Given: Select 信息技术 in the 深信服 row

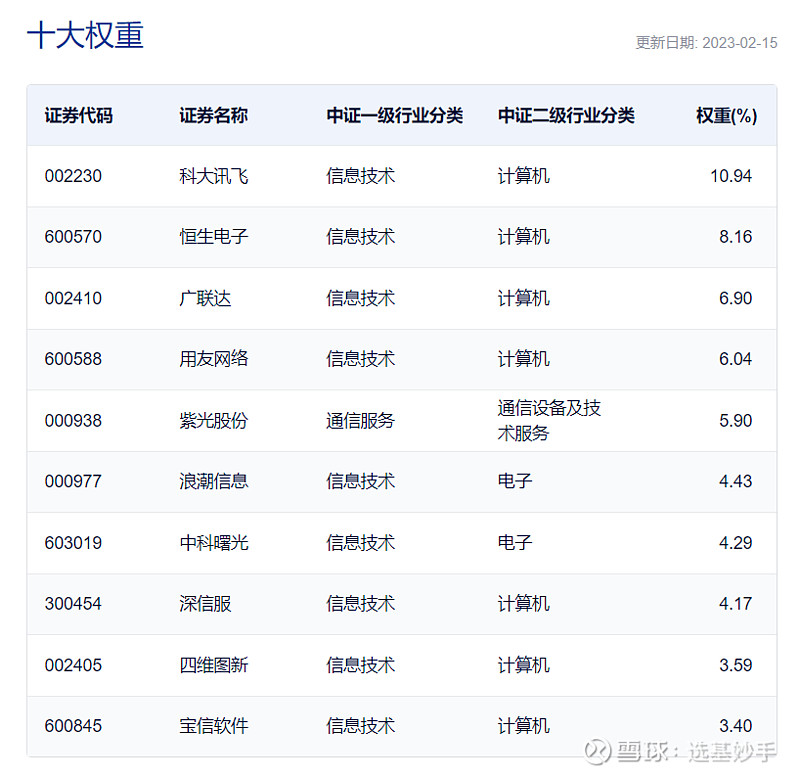Looking at the screenshot, I should [361, 604].
